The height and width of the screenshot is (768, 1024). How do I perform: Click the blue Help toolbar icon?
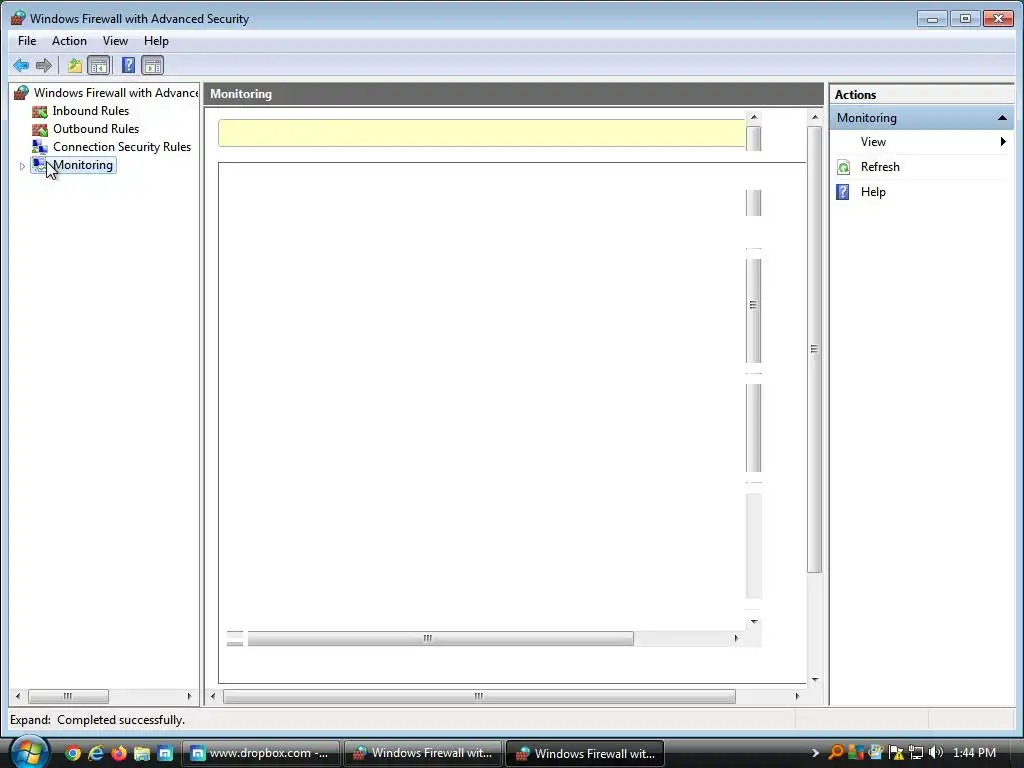[x=129, y=65]
